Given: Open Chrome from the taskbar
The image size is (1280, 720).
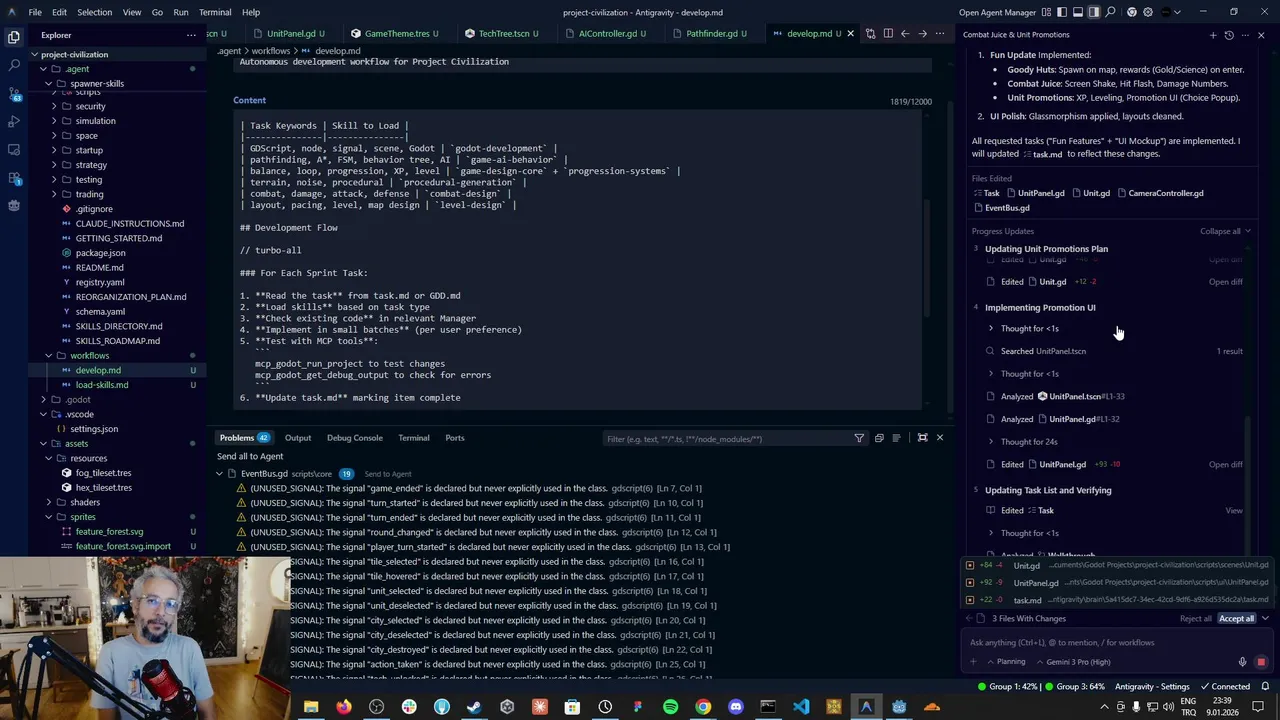Looking at the screenshot, I should 703,707.
